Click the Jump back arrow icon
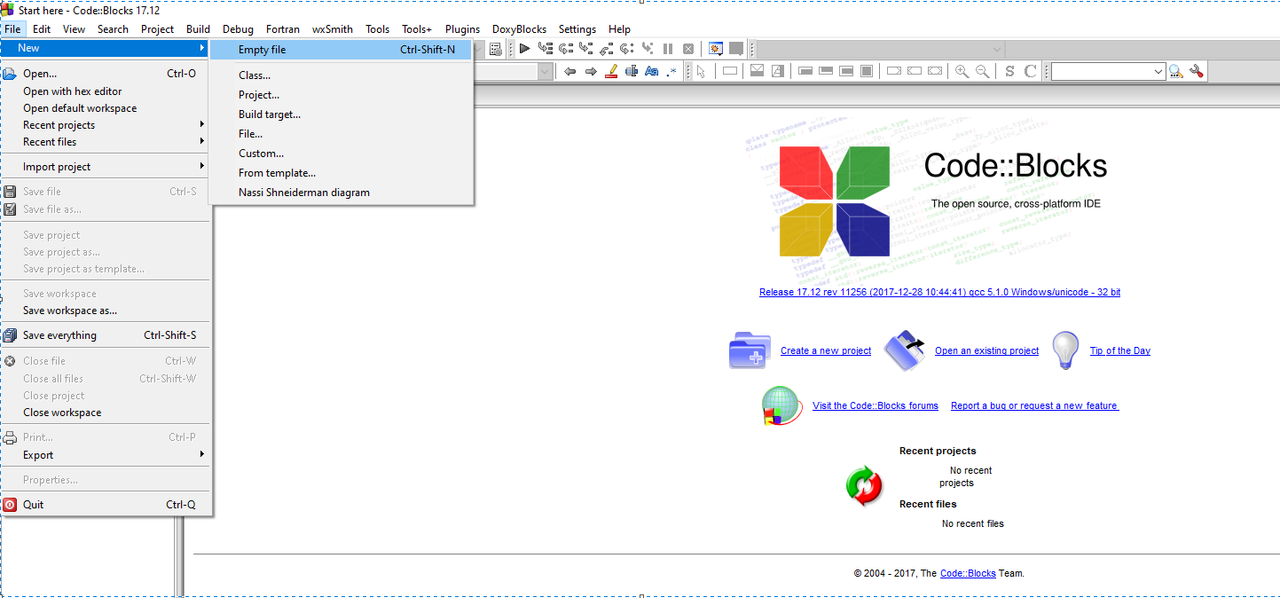 (570, 71)
